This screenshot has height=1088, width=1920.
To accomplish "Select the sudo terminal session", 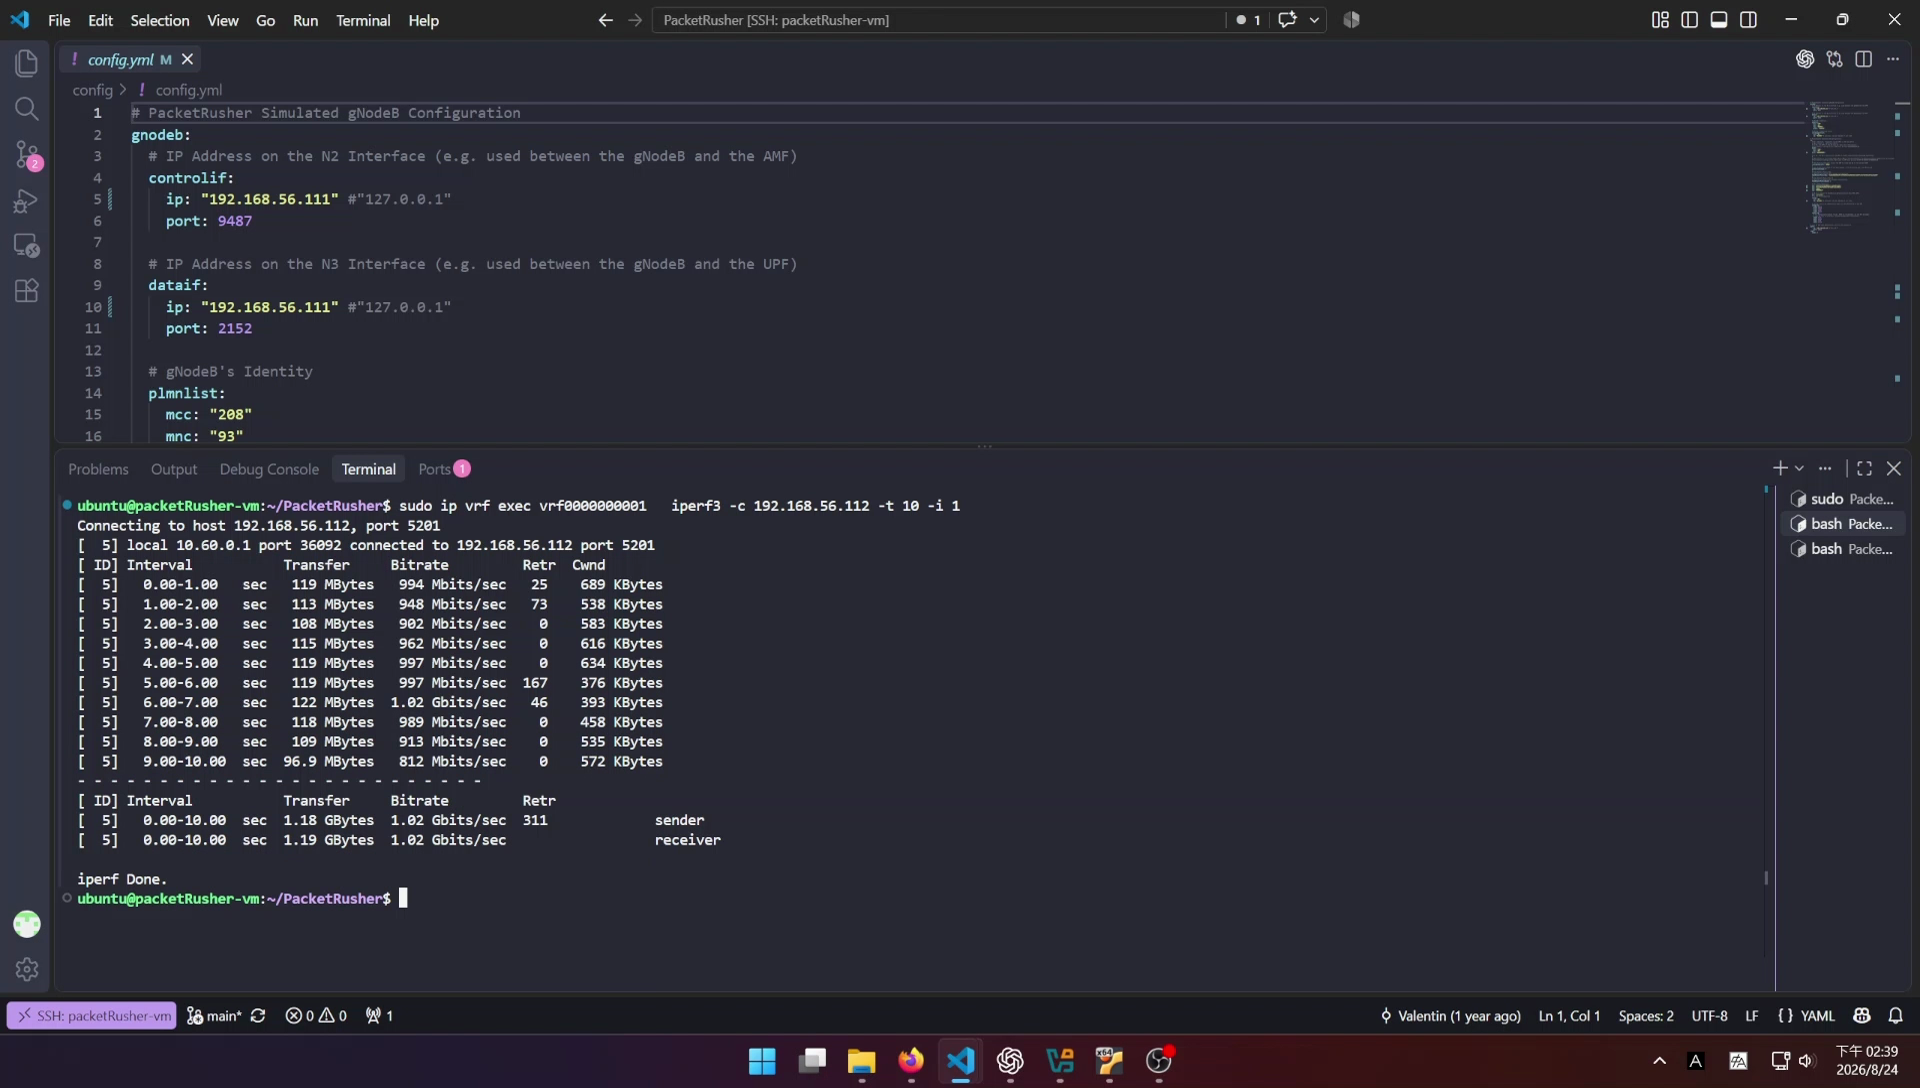I will click(1844, 498).
